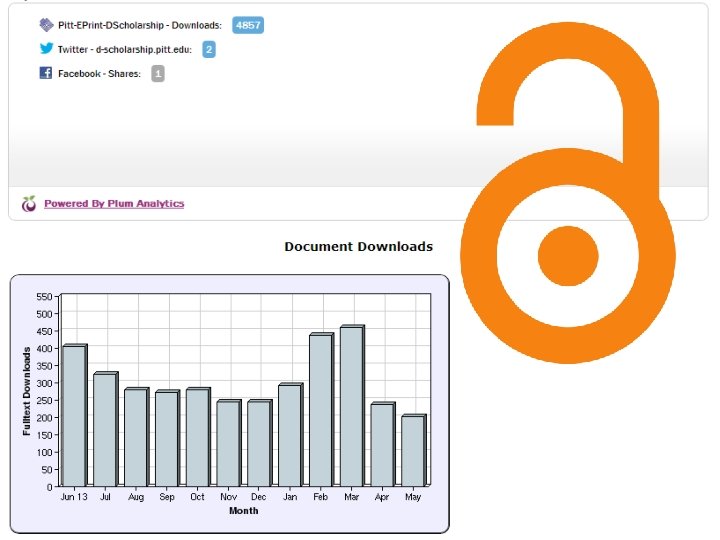720x540 pixels.
Task: Click the Jun 13 bar in chart
Action: pos(74,415)
